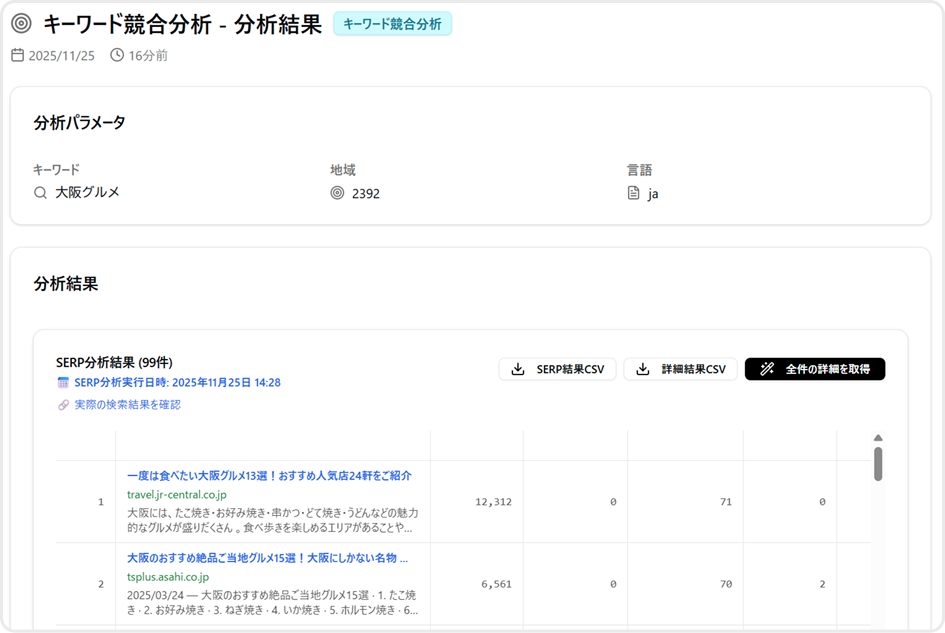Viewport: 945px width, 633px height.
Task: Select the 12,312 cell in row one
Action: tap(493, 502)
